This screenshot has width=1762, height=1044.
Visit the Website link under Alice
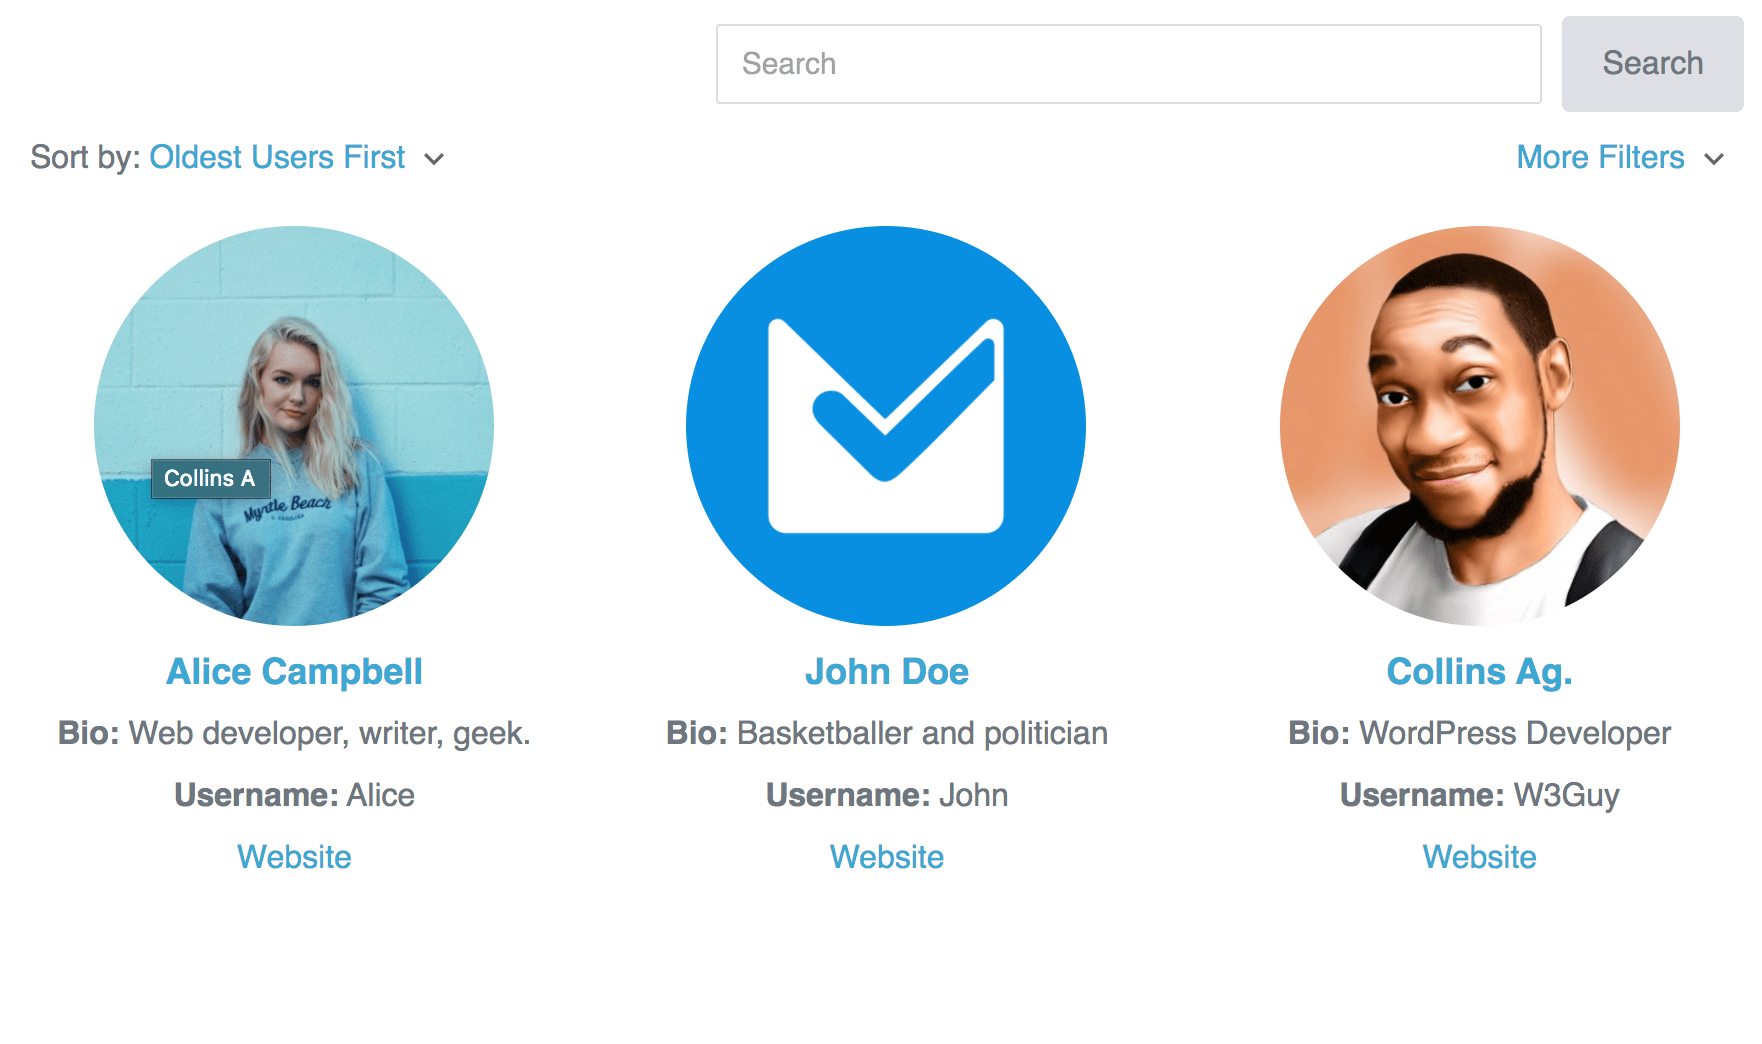[294, 857]
